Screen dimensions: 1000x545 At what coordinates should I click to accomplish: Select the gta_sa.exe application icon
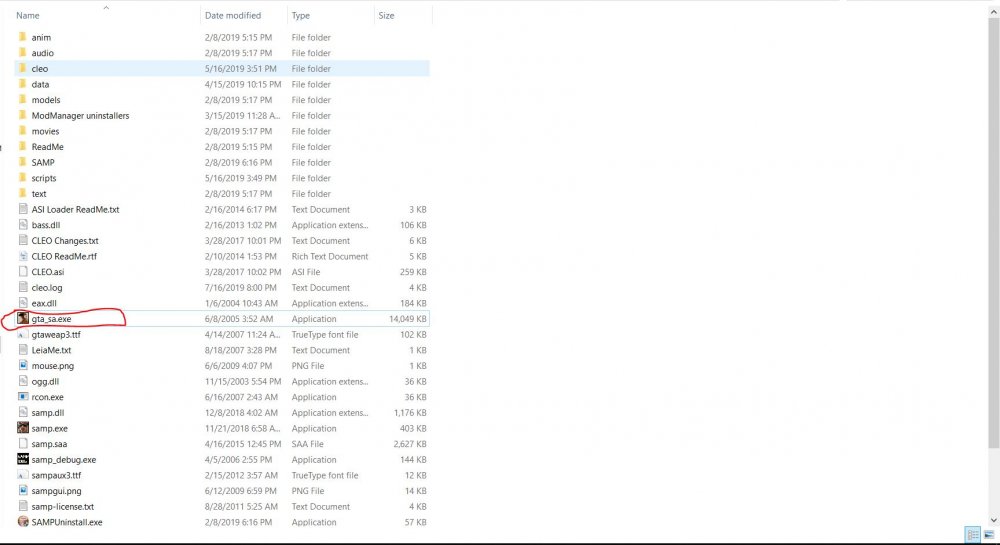[23, 318]
